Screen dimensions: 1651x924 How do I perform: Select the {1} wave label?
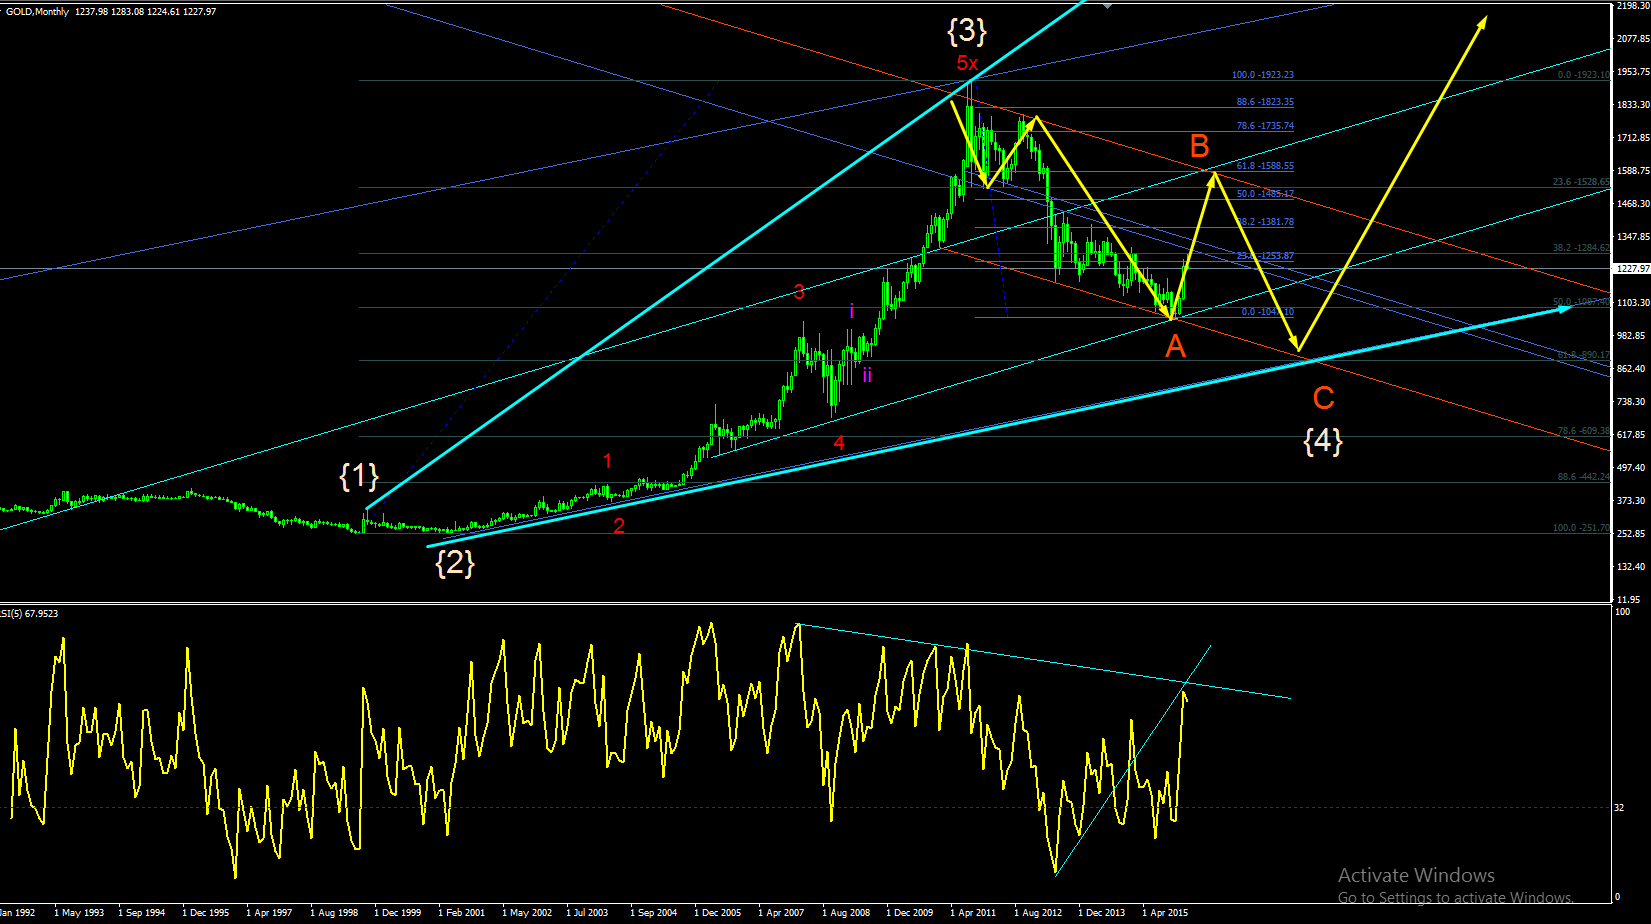359,476
